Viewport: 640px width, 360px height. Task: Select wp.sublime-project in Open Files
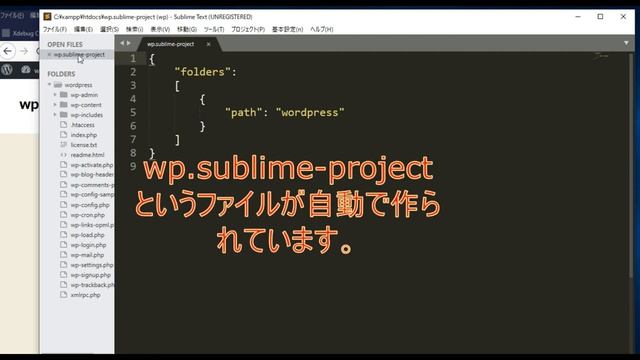(79, 54)
